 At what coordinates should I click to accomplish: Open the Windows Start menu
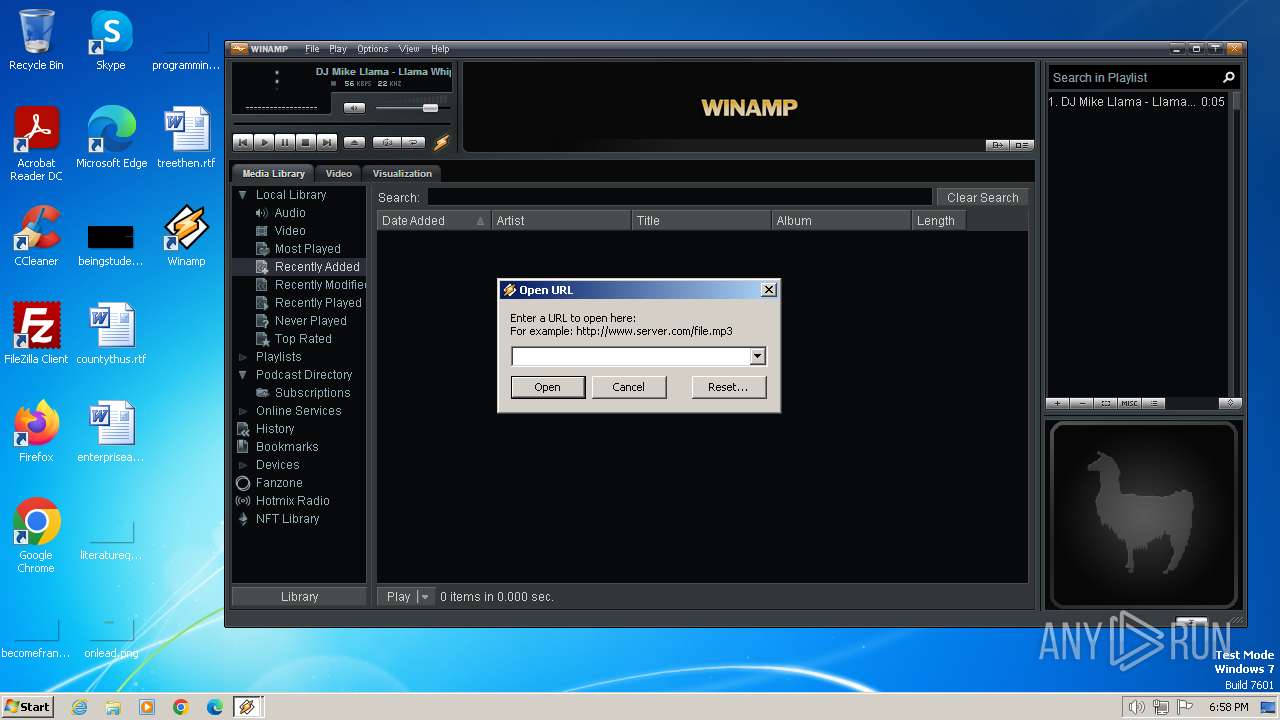[27, 706]
